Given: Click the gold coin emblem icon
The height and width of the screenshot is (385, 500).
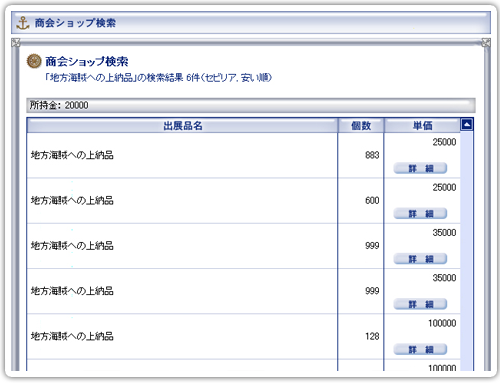Looking at the screenshot, I should [34, 61].
